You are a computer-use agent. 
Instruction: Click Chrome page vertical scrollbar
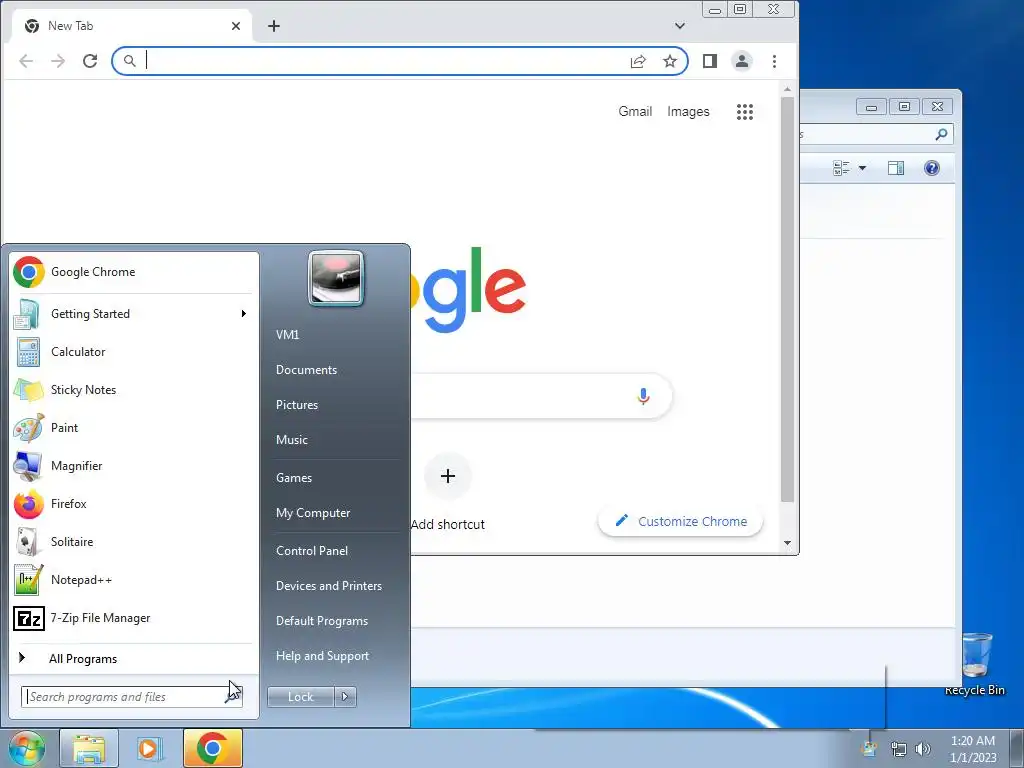point(788,299)
